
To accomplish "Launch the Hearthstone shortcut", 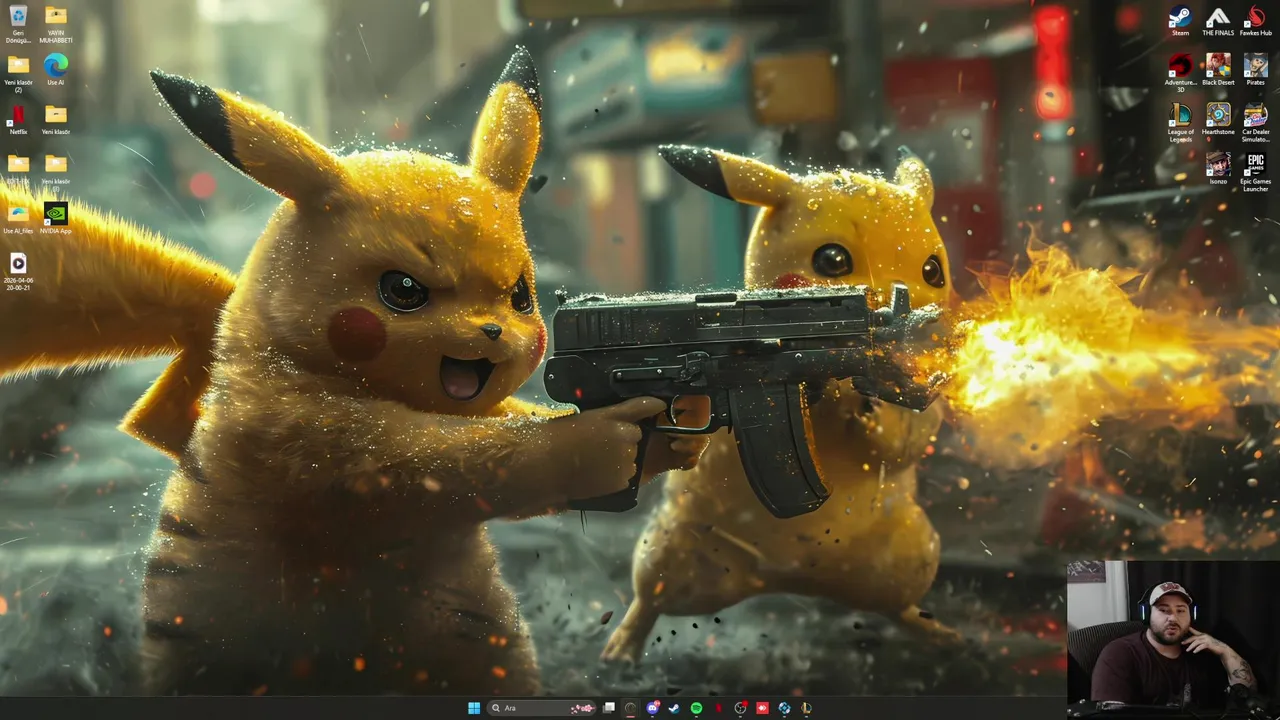I will pos(1218,119).
